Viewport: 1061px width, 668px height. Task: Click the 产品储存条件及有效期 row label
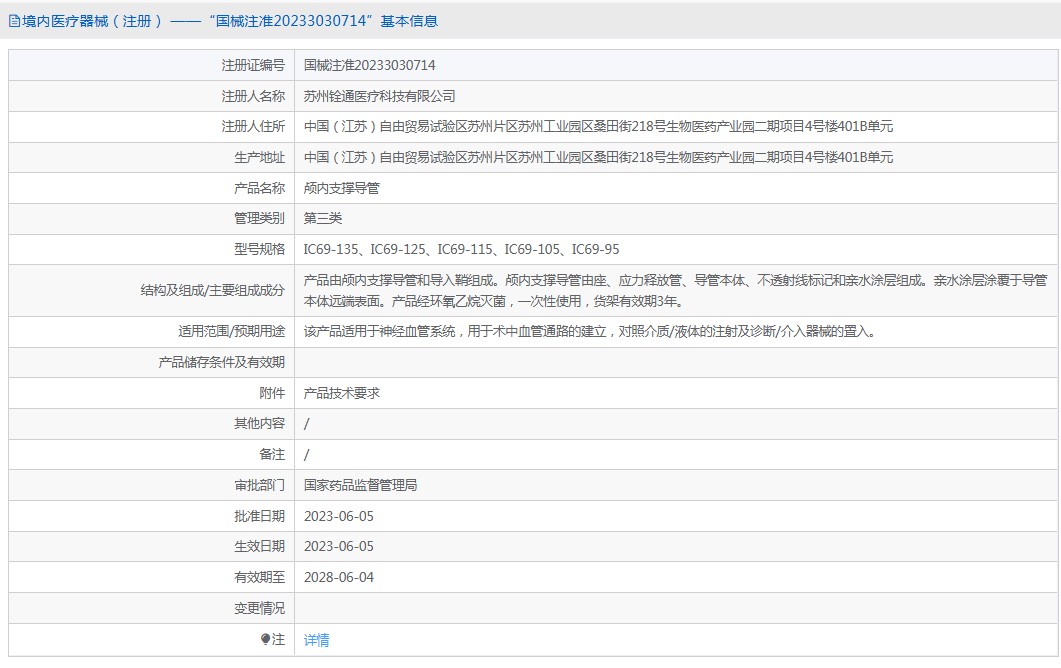(221, 362)
